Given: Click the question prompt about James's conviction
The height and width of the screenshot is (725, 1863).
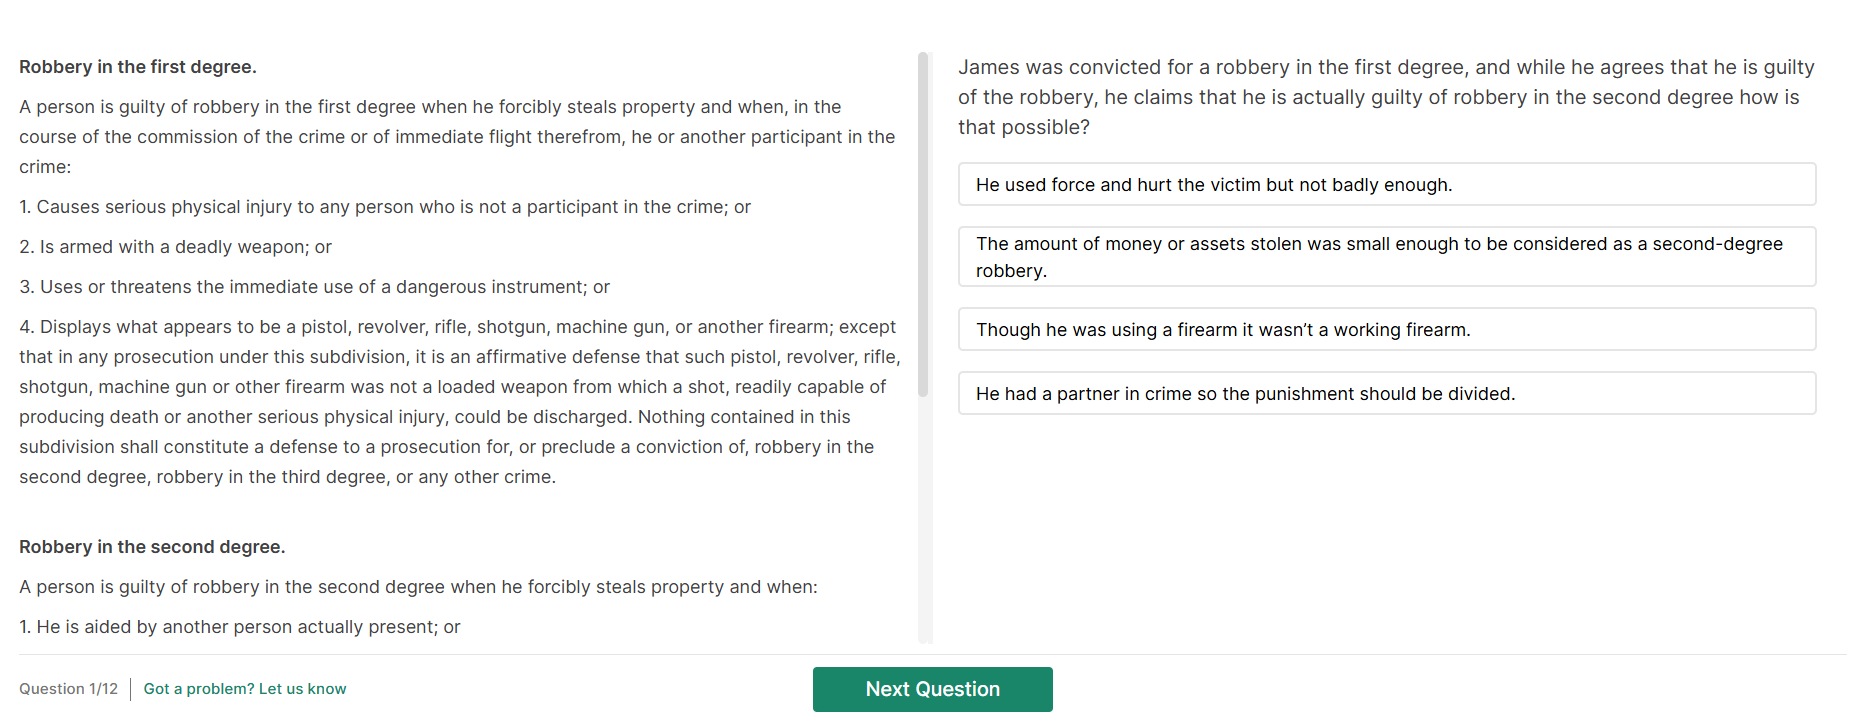Looking at the screenshot, I should click(x=1386, y=97).
